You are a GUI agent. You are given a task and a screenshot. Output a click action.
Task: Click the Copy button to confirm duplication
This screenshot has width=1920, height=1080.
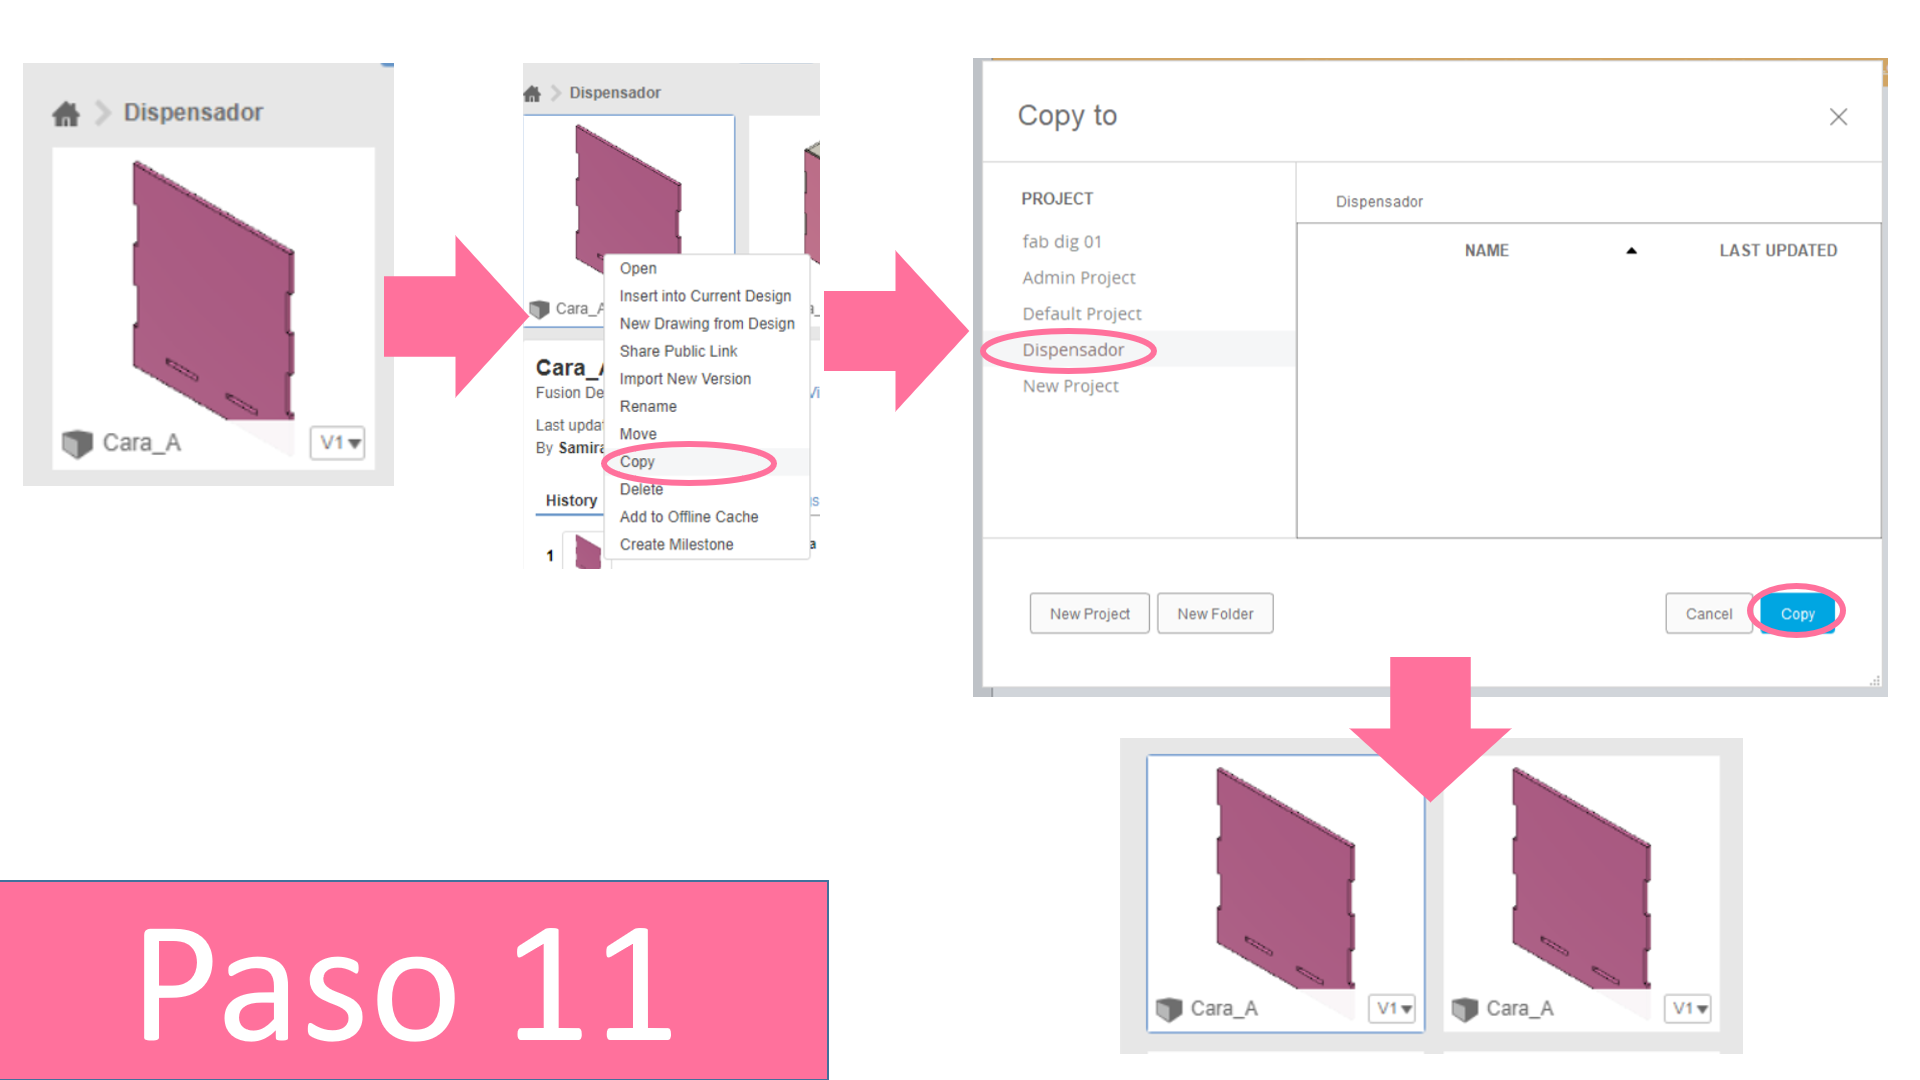click(1797, 613)
